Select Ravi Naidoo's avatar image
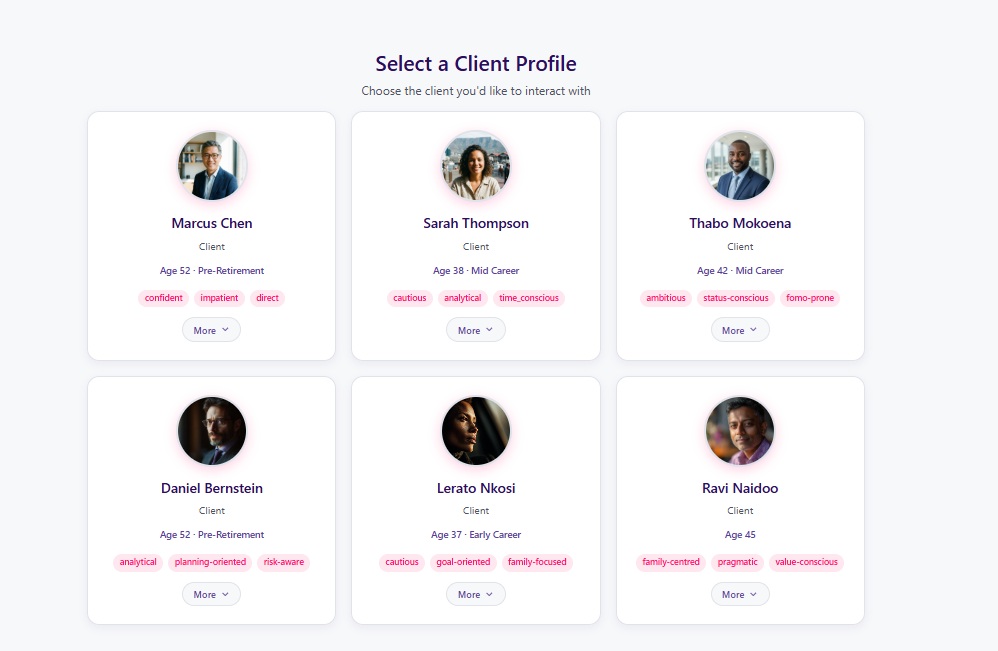This screenshot has width=998, height=651. (x=740, y=430)
